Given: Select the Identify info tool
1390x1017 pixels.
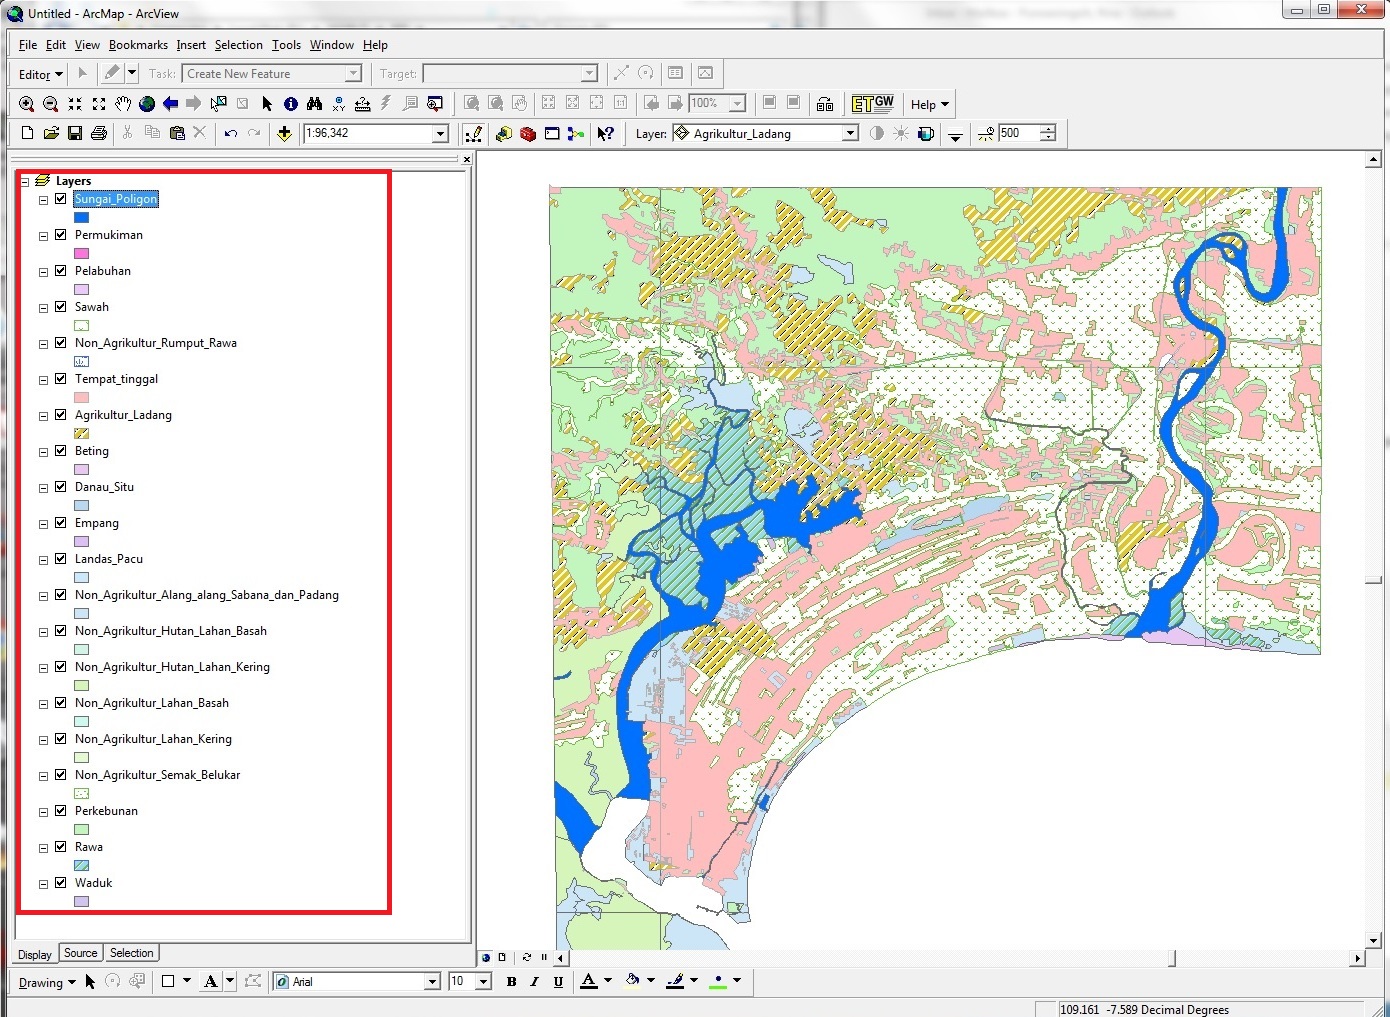Looking at the screenshot, I should pyautogui.click(x=290, y=104).
